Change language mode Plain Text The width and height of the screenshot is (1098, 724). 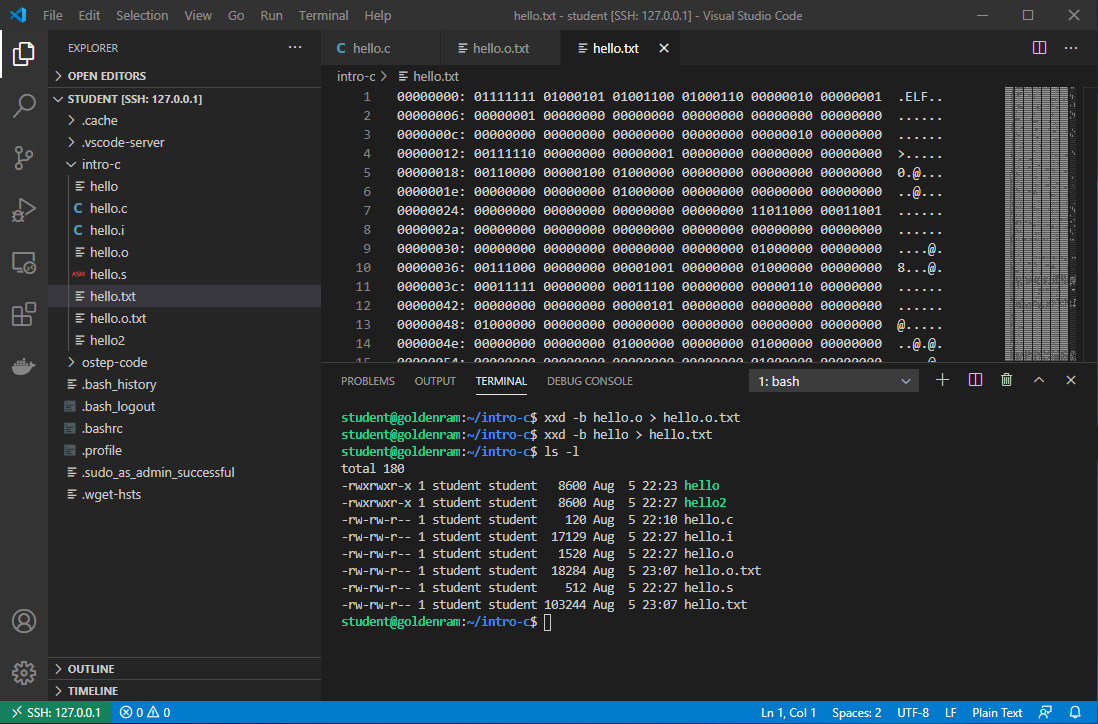point(997,712)
